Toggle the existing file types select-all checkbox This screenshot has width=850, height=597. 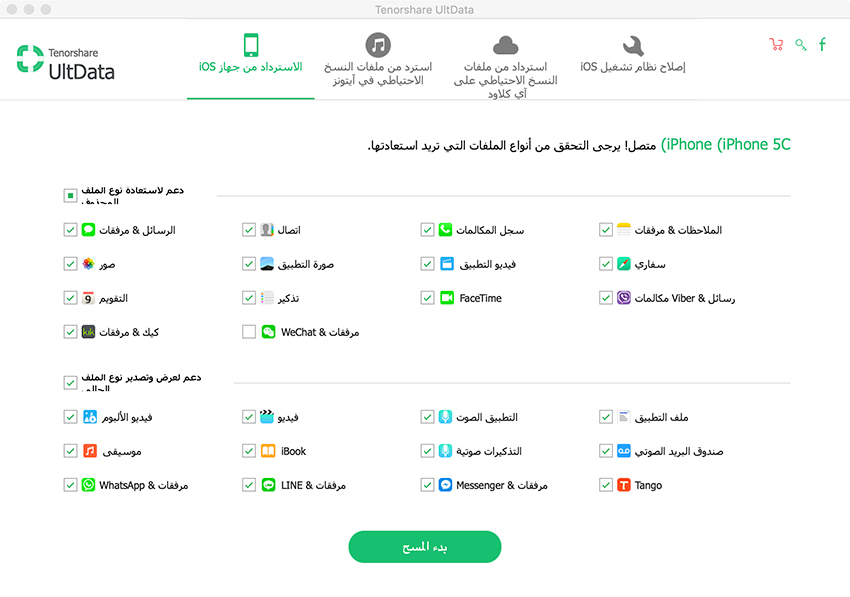tap(70, 383)
